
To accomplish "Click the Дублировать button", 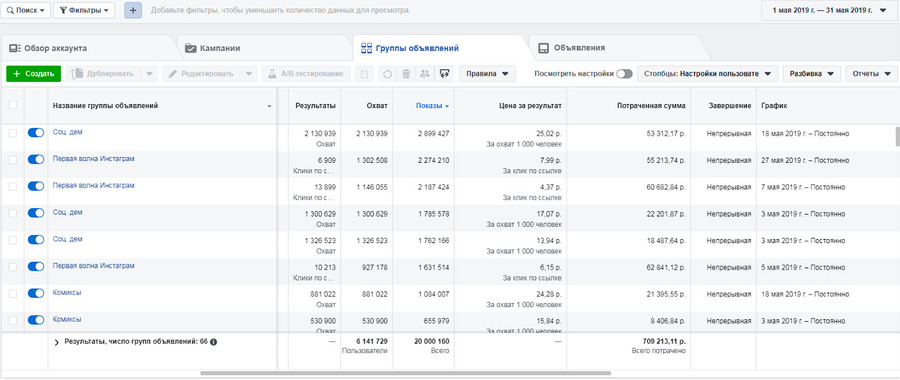I will click(104, 74).
